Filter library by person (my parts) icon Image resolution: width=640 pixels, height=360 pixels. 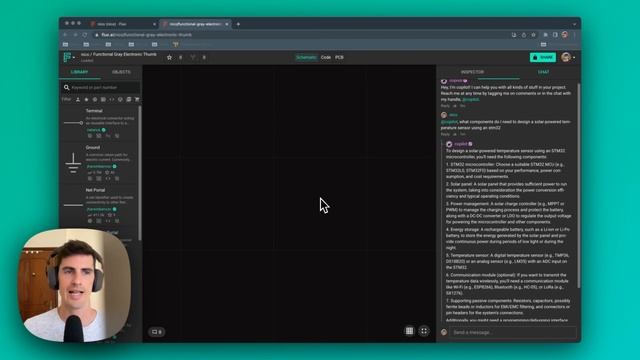78,100
